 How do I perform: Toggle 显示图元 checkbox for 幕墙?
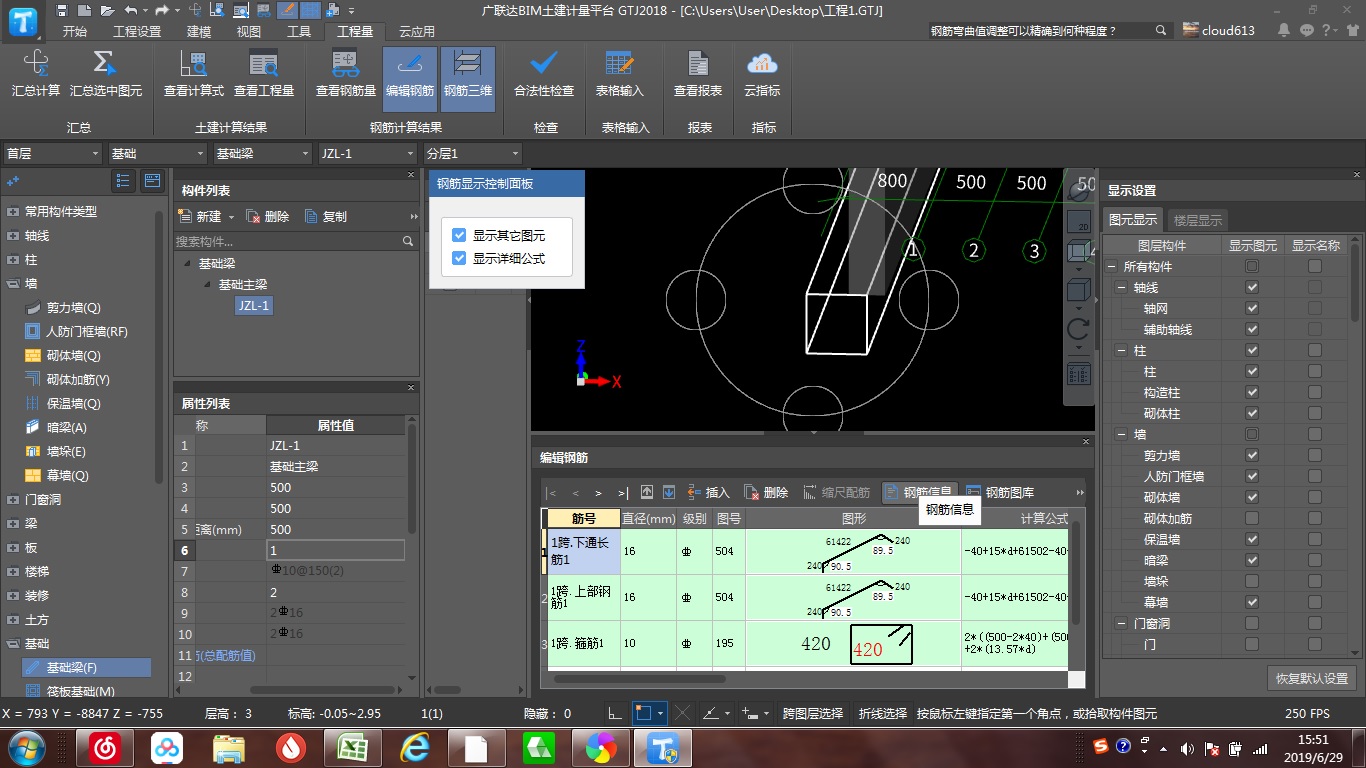1252,602
